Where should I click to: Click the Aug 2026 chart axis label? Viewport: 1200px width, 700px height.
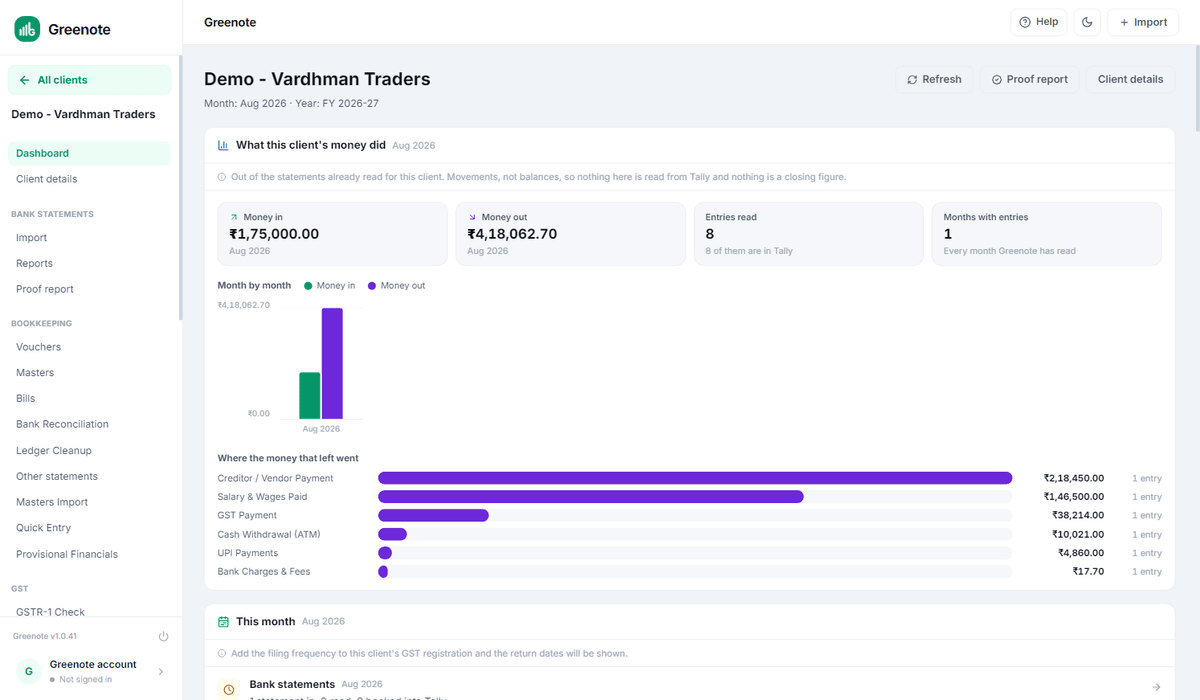(322, 428)
